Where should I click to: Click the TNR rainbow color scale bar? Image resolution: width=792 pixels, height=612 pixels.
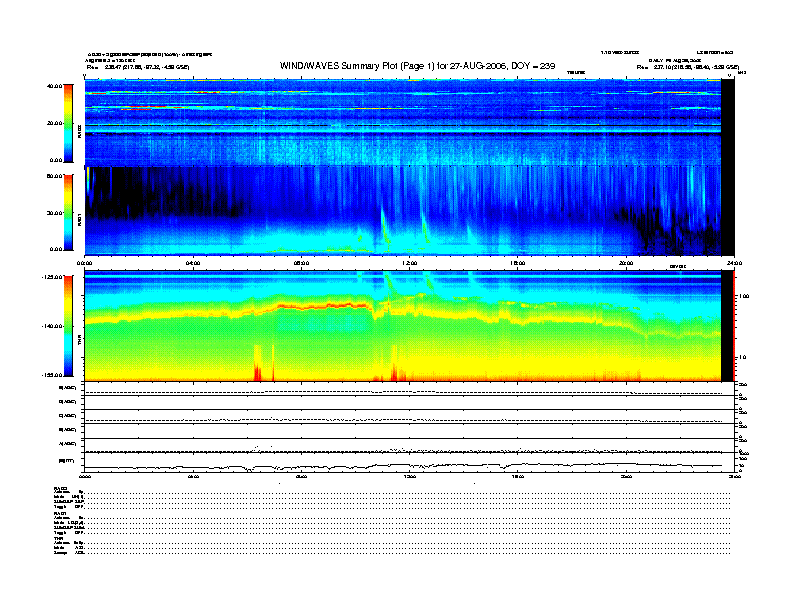[68, 326]
